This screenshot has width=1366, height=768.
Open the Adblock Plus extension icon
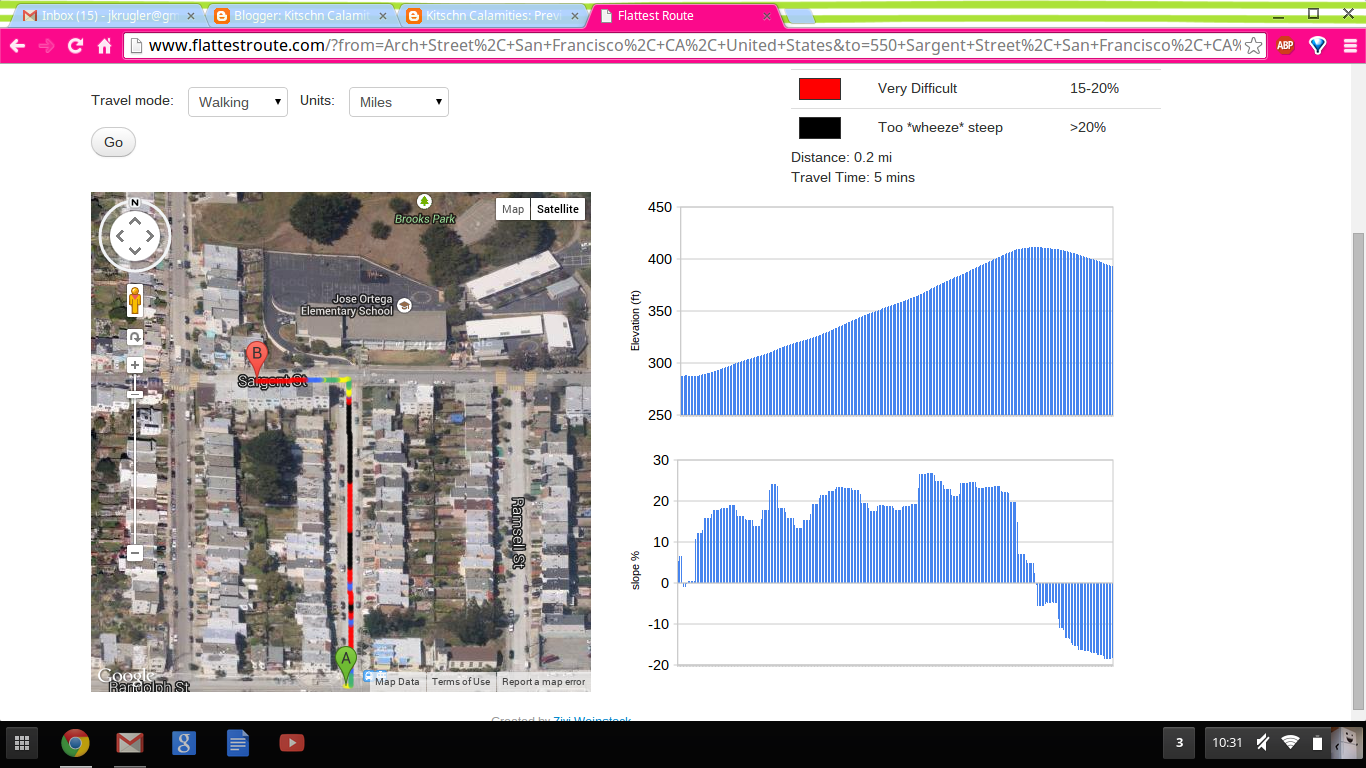click(x=1285, y=46)
